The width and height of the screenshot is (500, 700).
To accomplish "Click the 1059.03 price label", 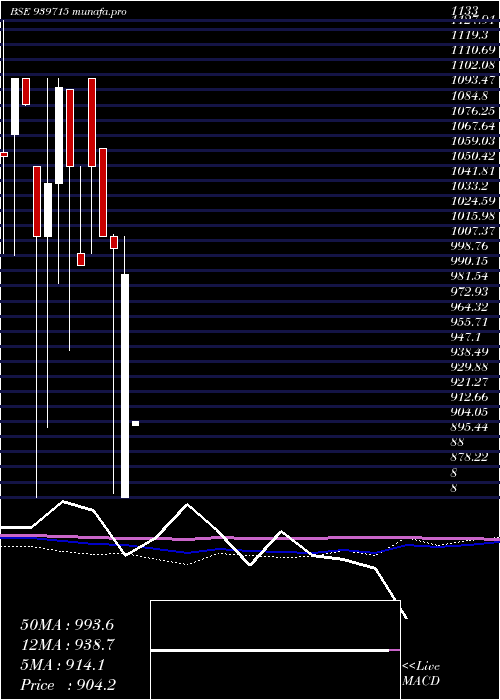I will 473,141.
